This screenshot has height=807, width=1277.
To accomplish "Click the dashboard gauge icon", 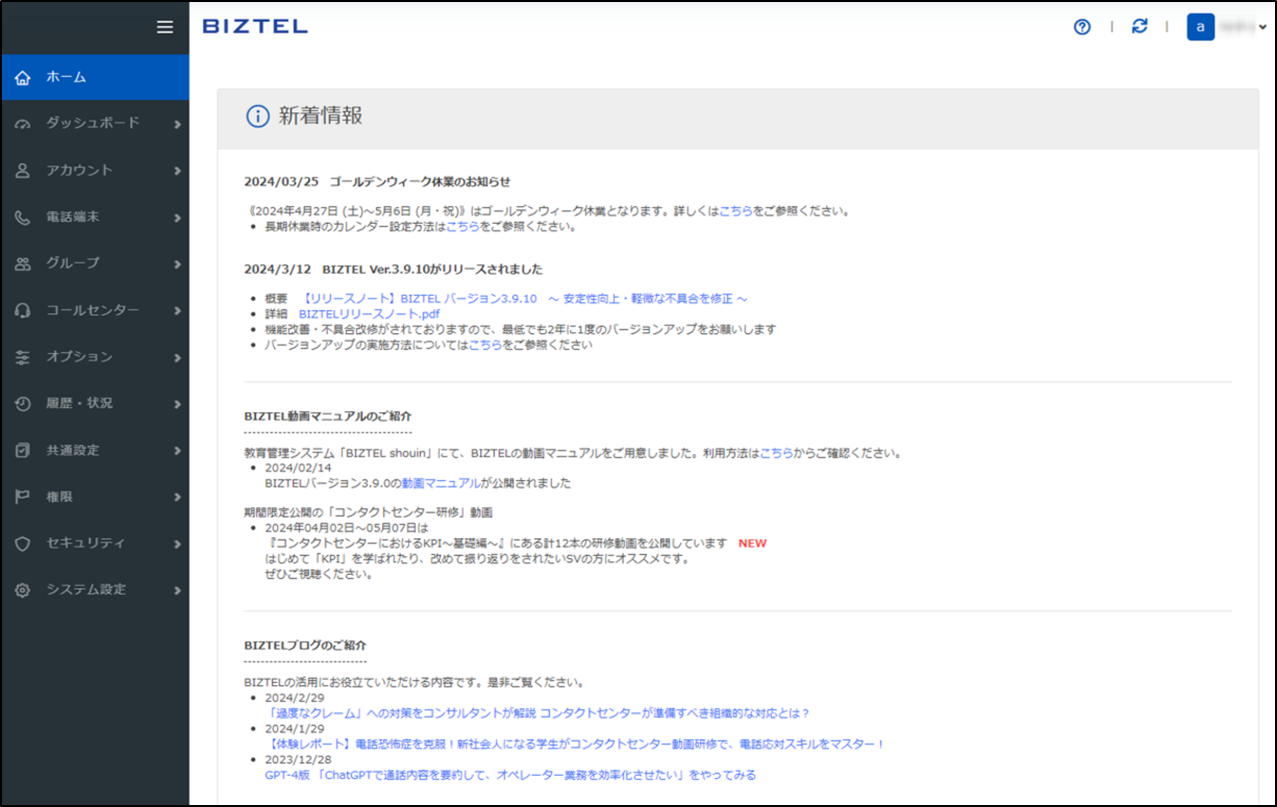I will [23, 124].
